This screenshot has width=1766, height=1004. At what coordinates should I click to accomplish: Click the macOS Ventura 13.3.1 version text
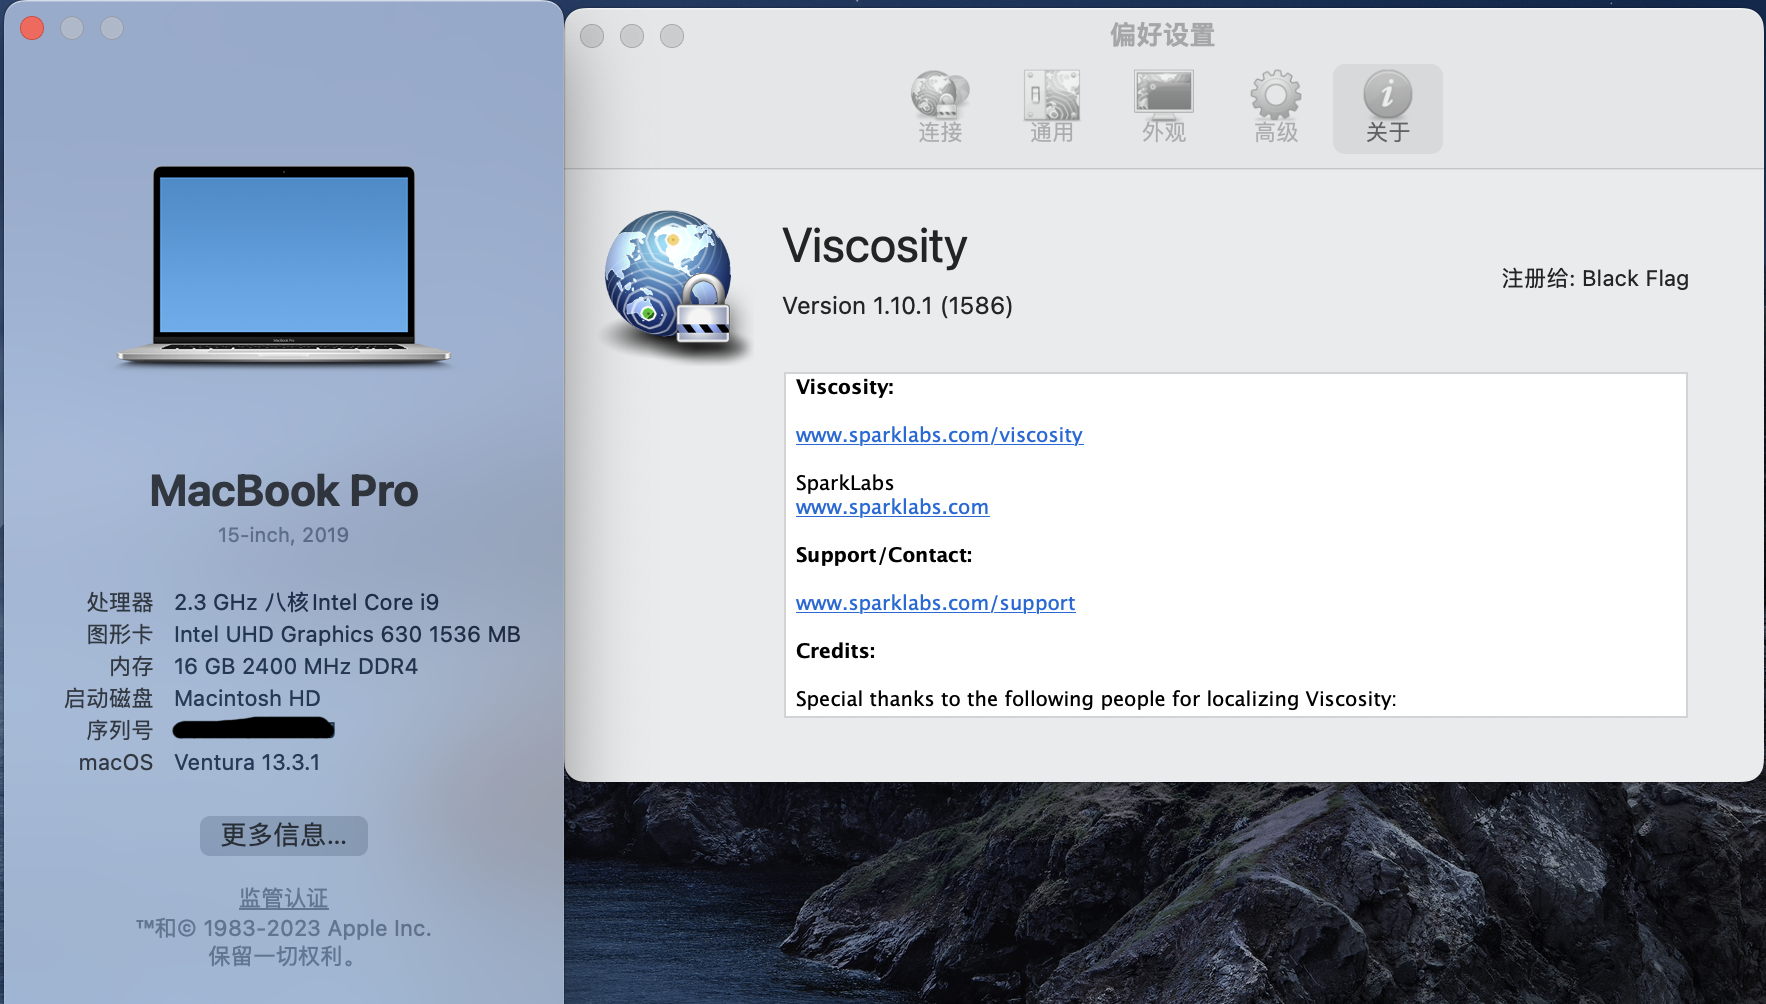point(247,762)
